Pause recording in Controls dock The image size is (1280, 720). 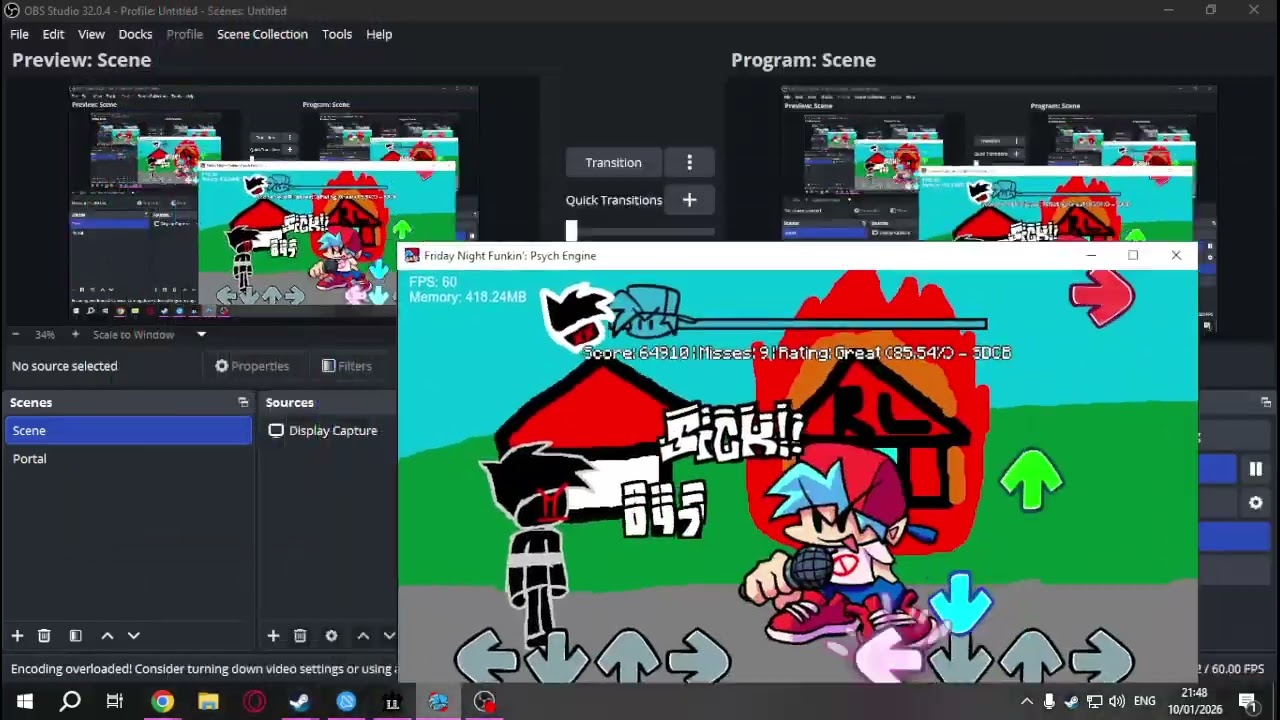[x=1256, y=469]
